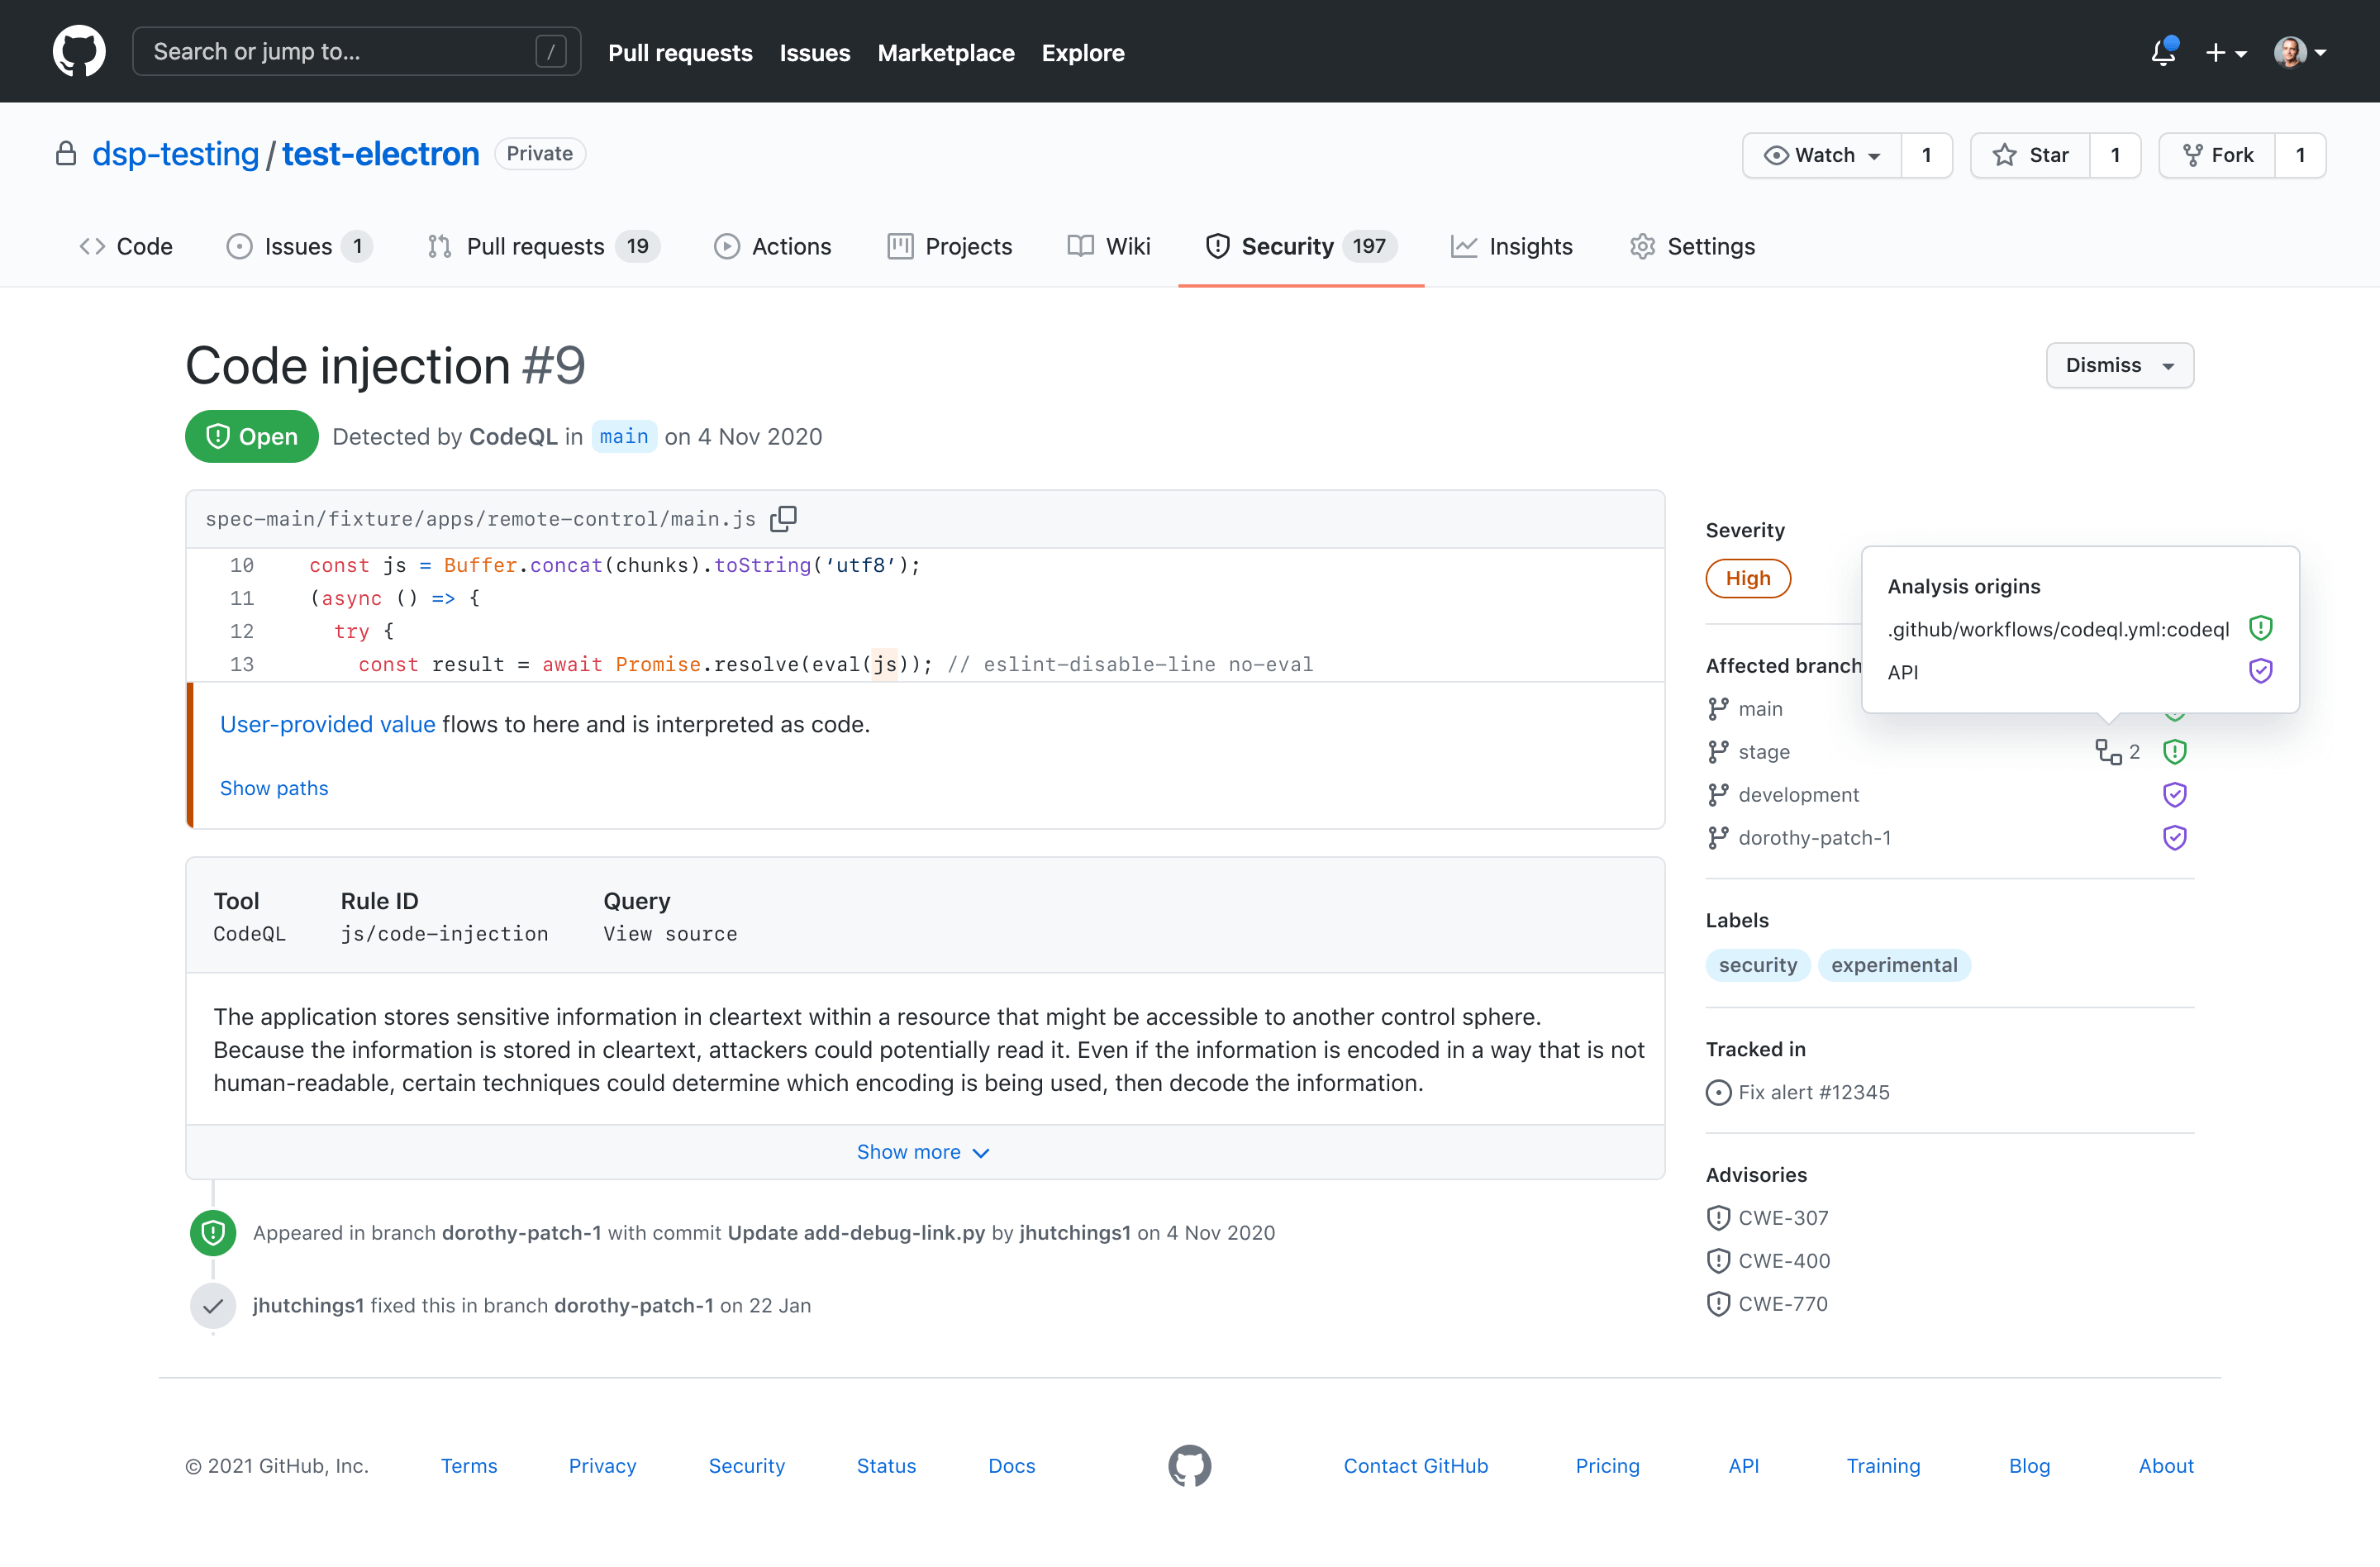Expand the description with Show more
2380x1567 pixels.
923,1152
